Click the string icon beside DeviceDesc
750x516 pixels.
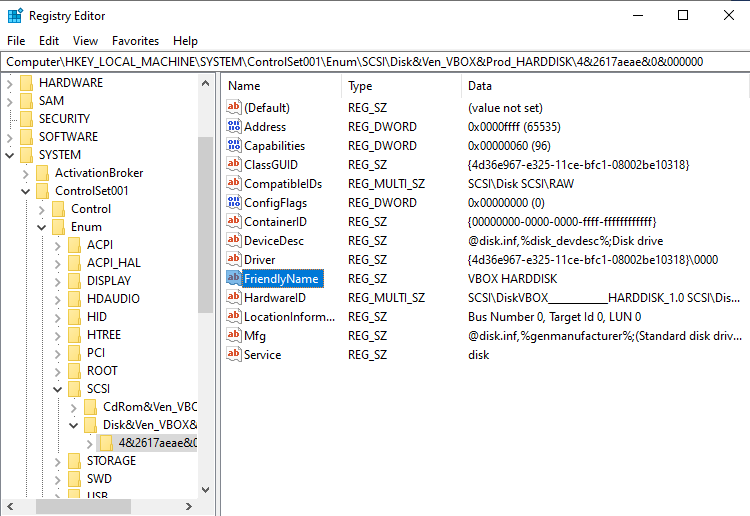233,240
